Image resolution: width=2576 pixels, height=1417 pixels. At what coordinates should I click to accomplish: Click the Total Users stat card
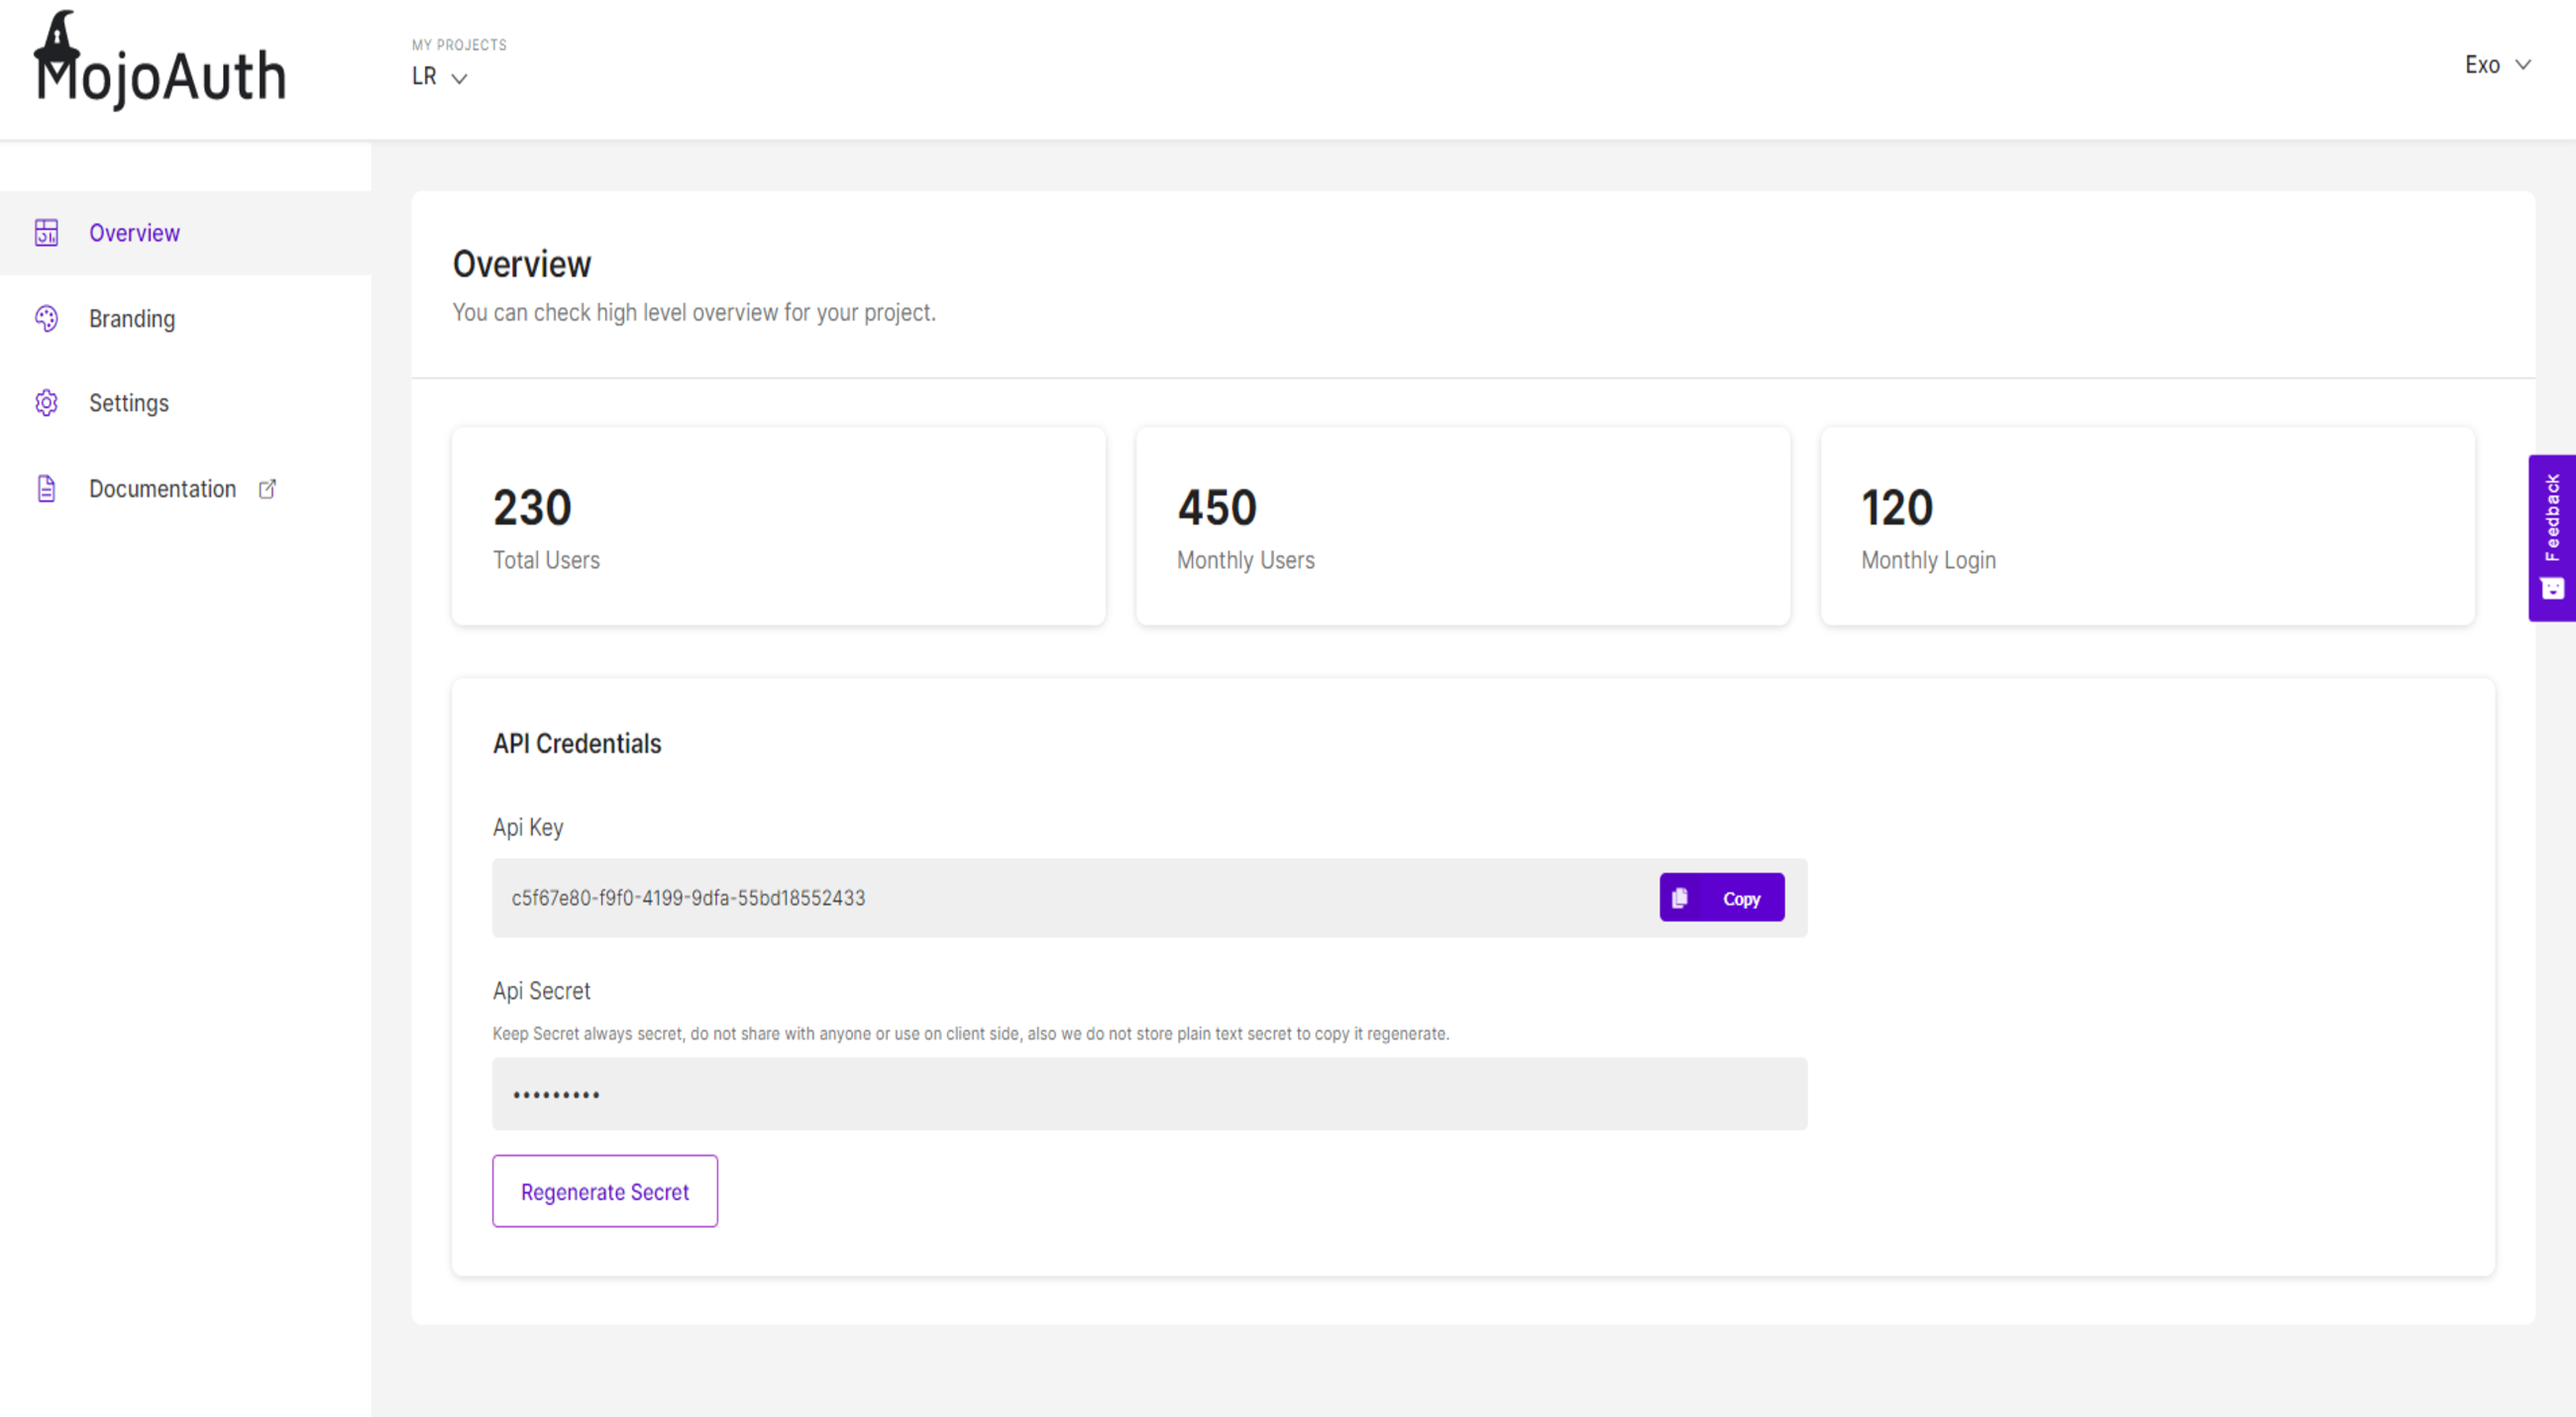778,527
